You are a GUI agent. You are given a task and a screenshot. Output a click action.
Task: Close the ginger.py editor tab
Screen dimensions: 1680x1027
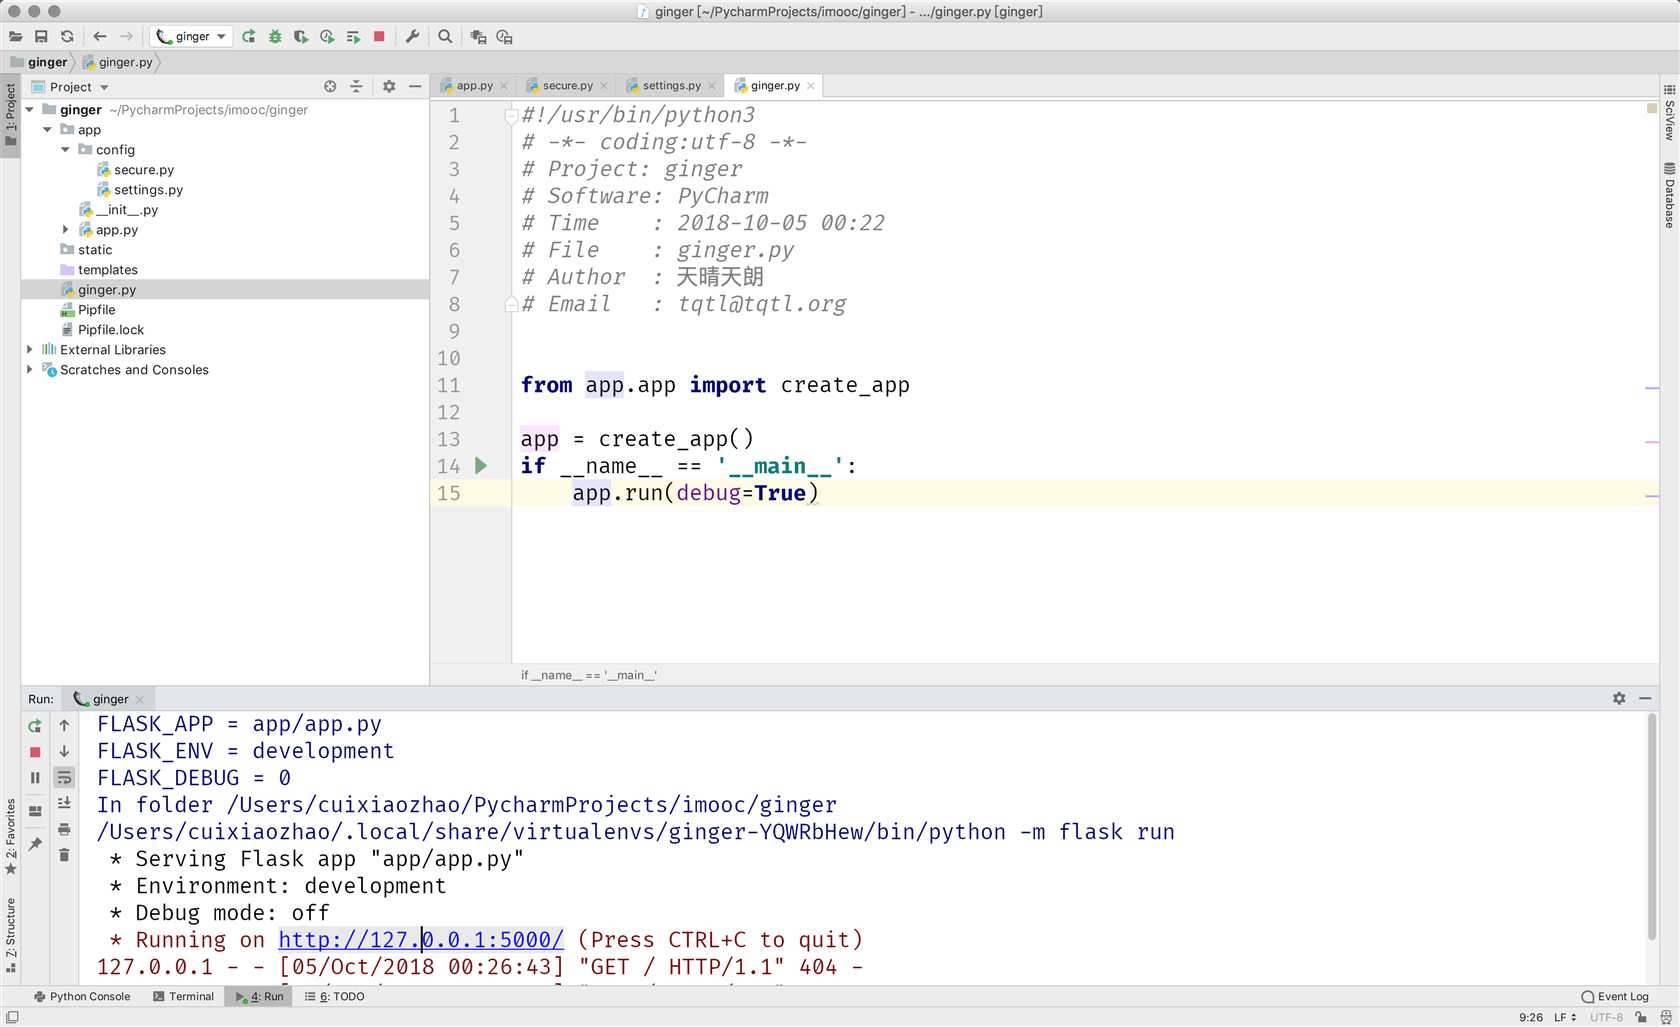[811, 86]
